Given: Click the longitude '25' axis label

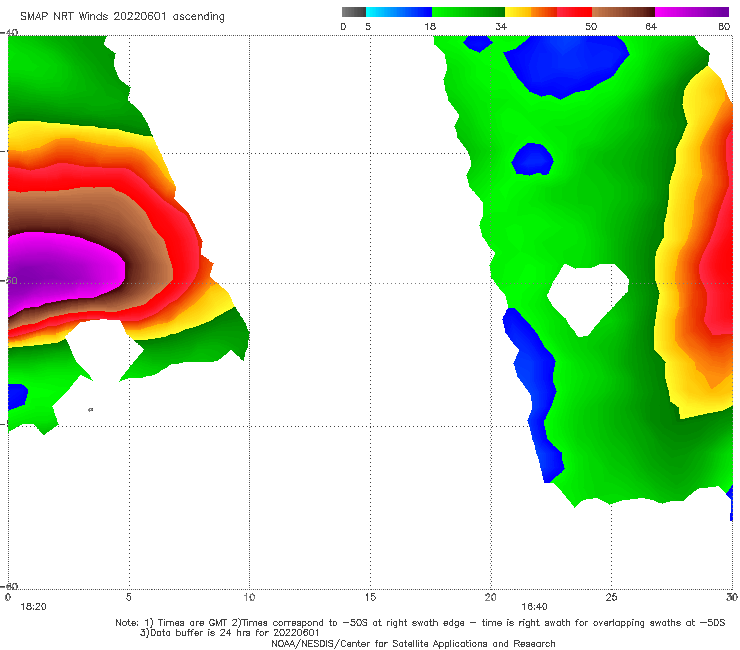Looking at the screenshot, I should coord(611,597).
